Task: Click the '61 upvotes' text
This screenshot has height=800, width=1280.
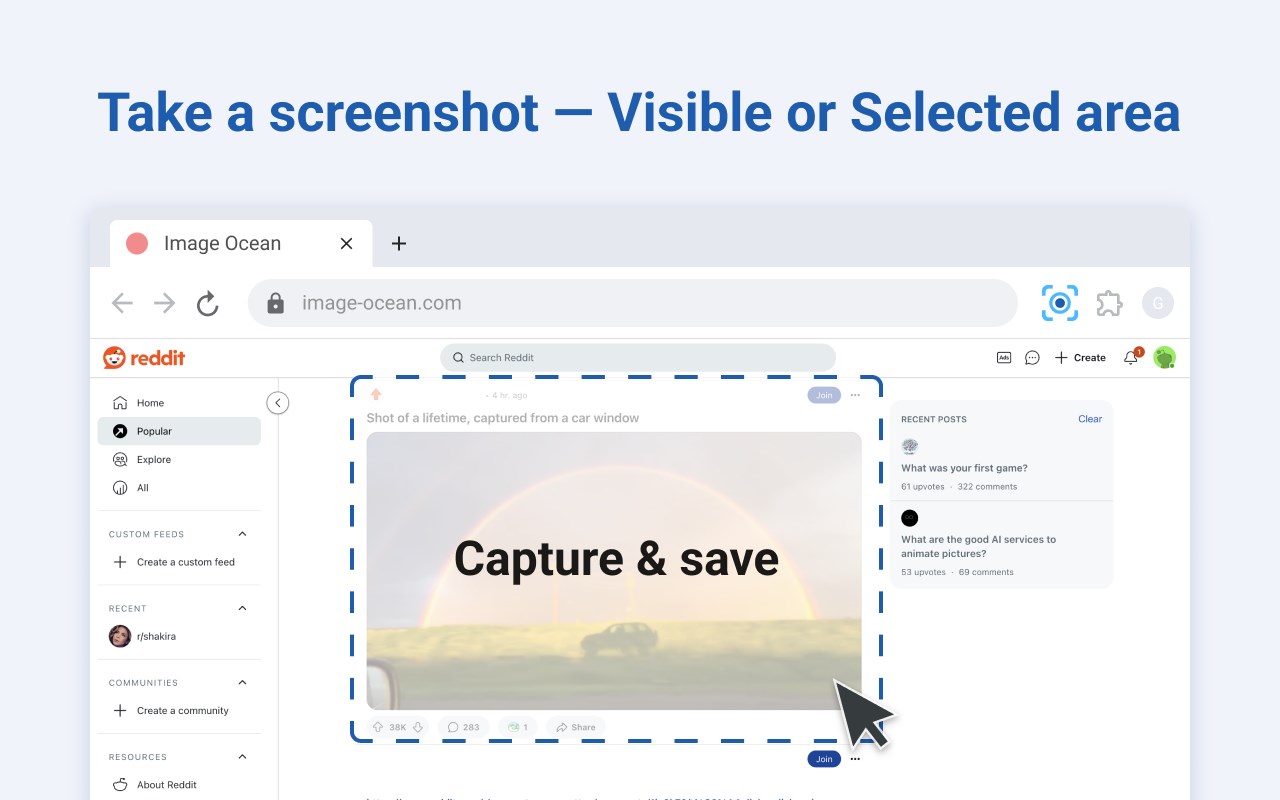Action: click(x=923, y=487)
